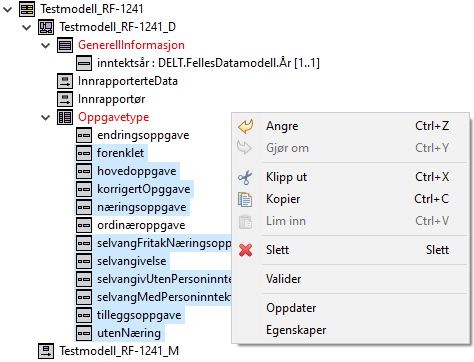Collapse the Oppgavetype enumeration

coord(46,118)
